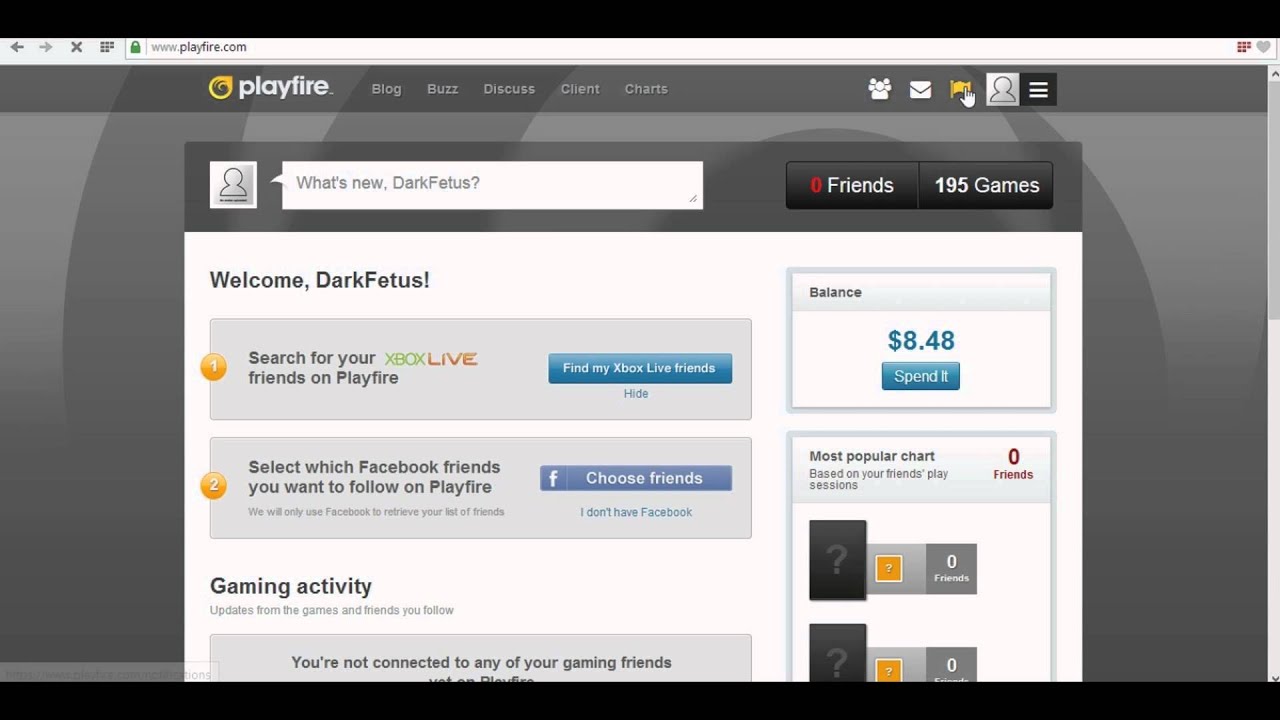Screen dimensions: 1280x720
Task: Open the messages envelope icon
Action: point(921,90)
